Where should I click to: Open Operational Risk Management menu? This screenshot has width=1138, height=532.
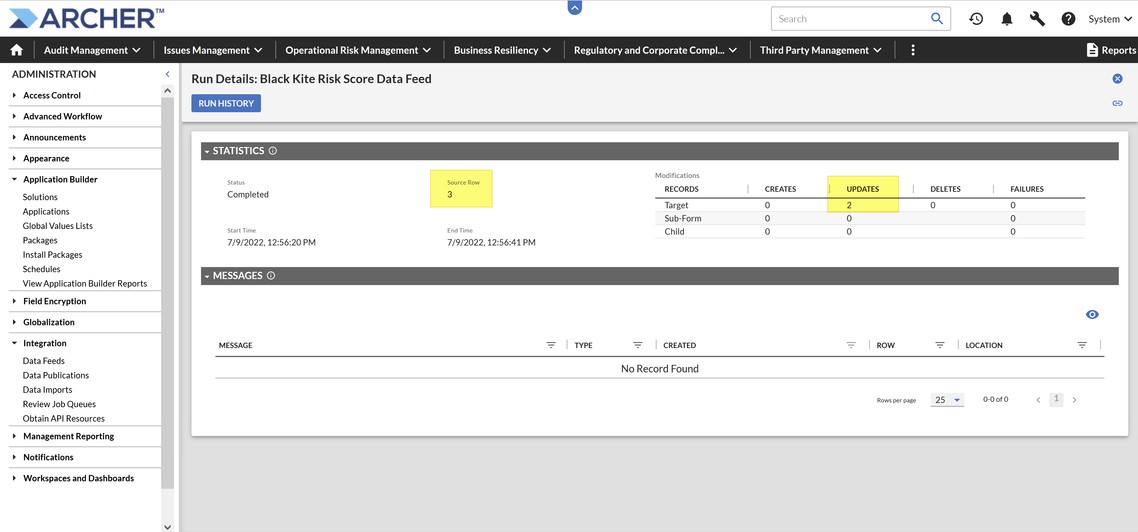pyautogui.click(x=358, y=50)
